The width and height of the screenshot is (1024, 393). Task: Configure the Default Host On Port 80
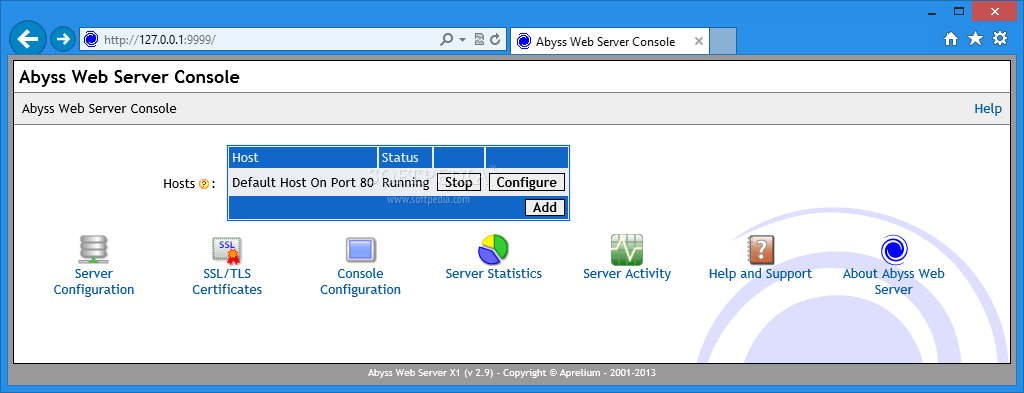pyautogui.click(x=526, y=182)
